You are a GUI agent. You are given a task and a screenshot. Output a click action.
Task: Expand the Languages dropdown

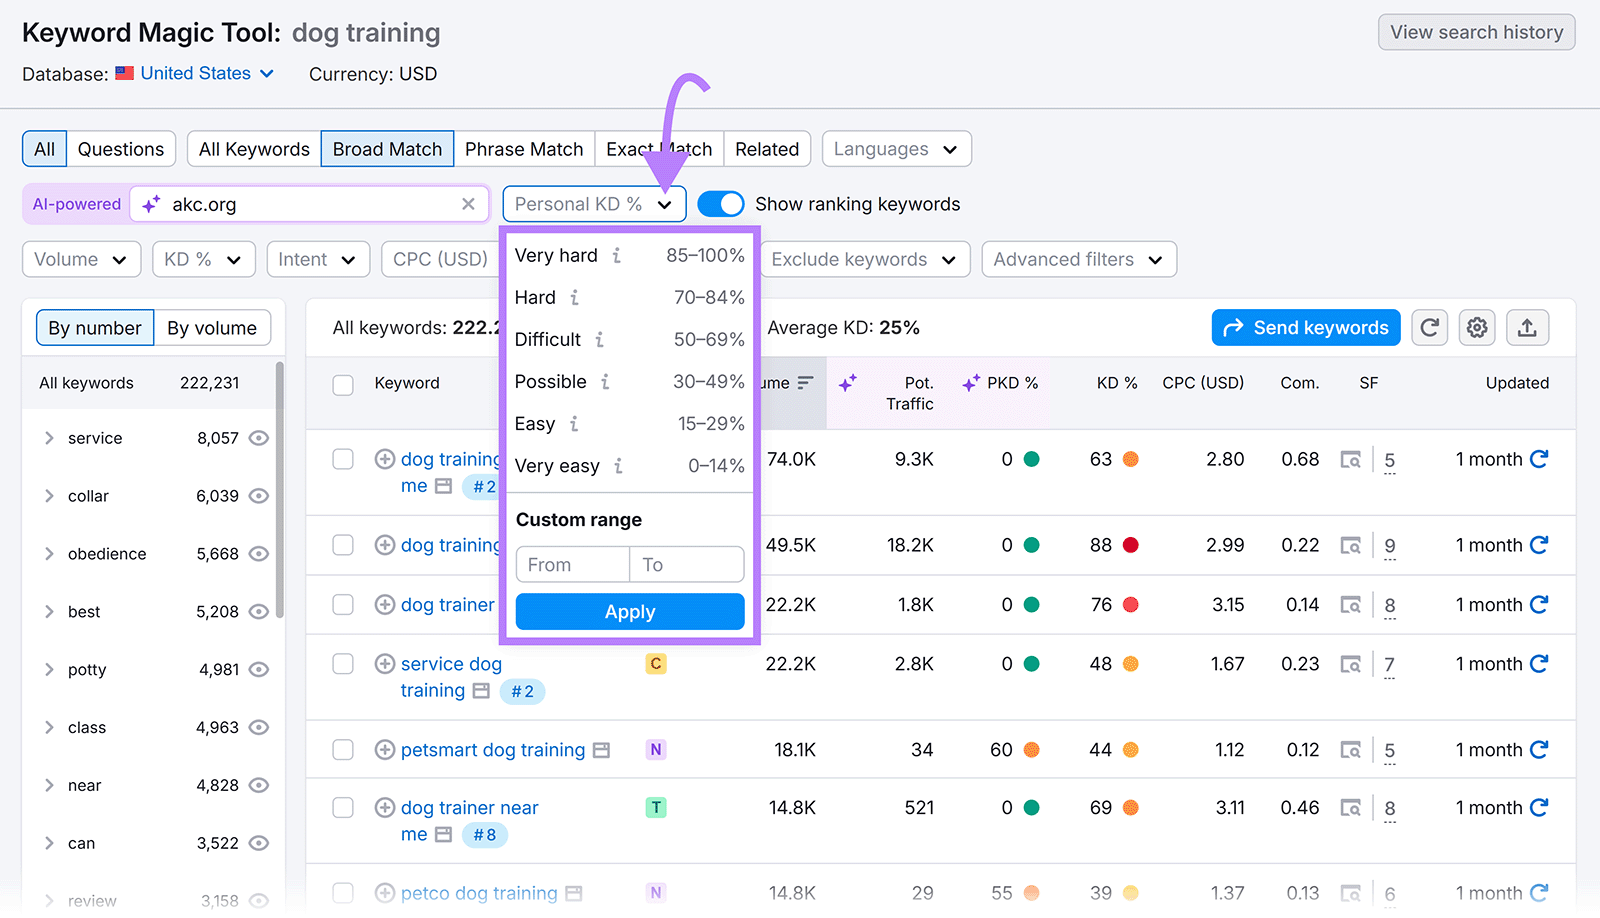pyautogui.click(x=895, y=148)
